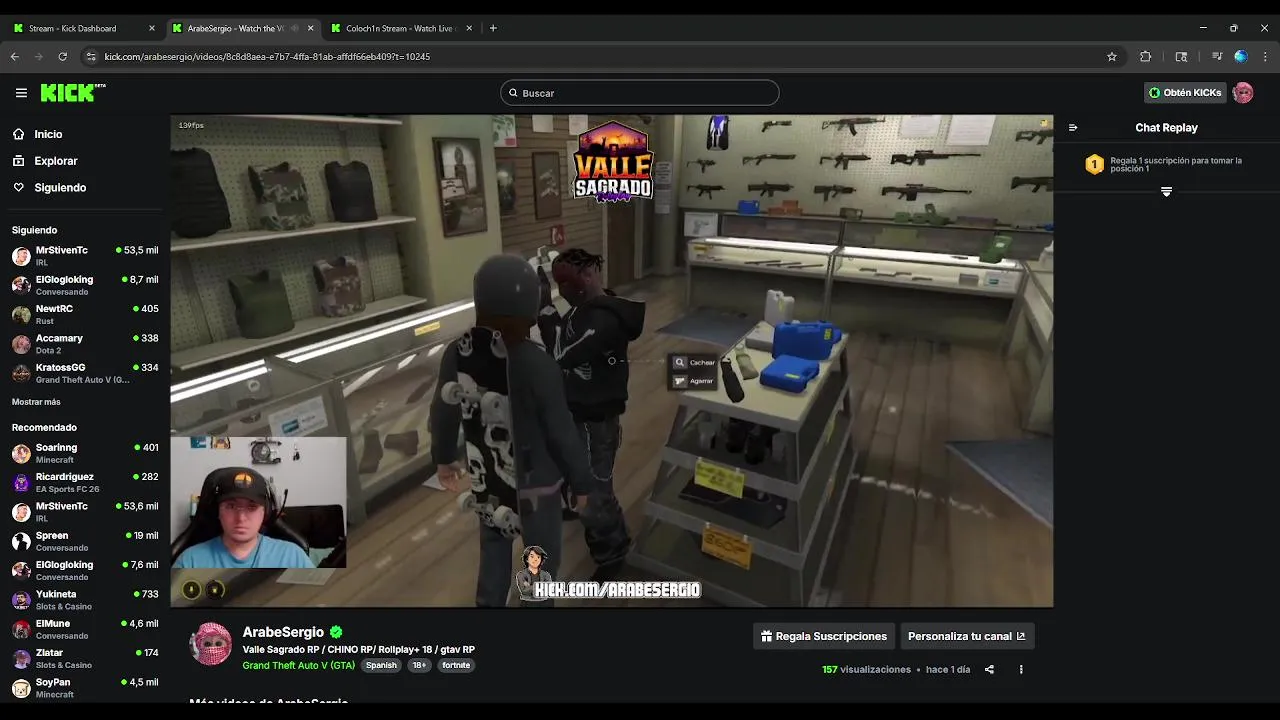Click the Kick logo

coord(72,93)
